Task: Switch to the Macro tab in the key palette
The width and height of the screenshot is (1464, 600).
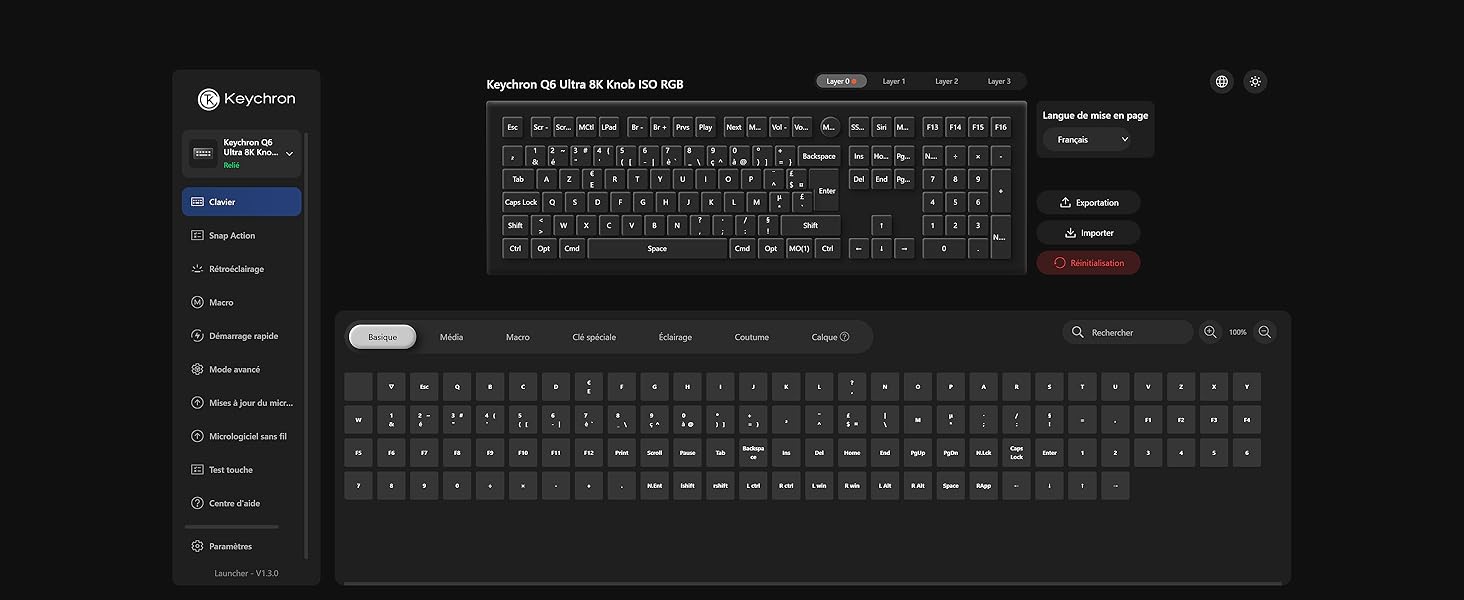Action: [518, 337]
